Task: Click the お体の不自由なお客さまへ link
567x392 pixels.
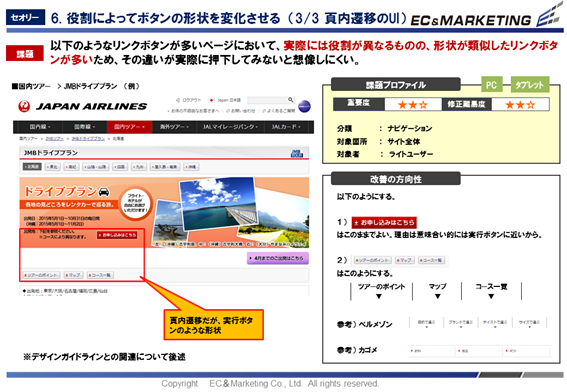Action: [x=195, y=111]
